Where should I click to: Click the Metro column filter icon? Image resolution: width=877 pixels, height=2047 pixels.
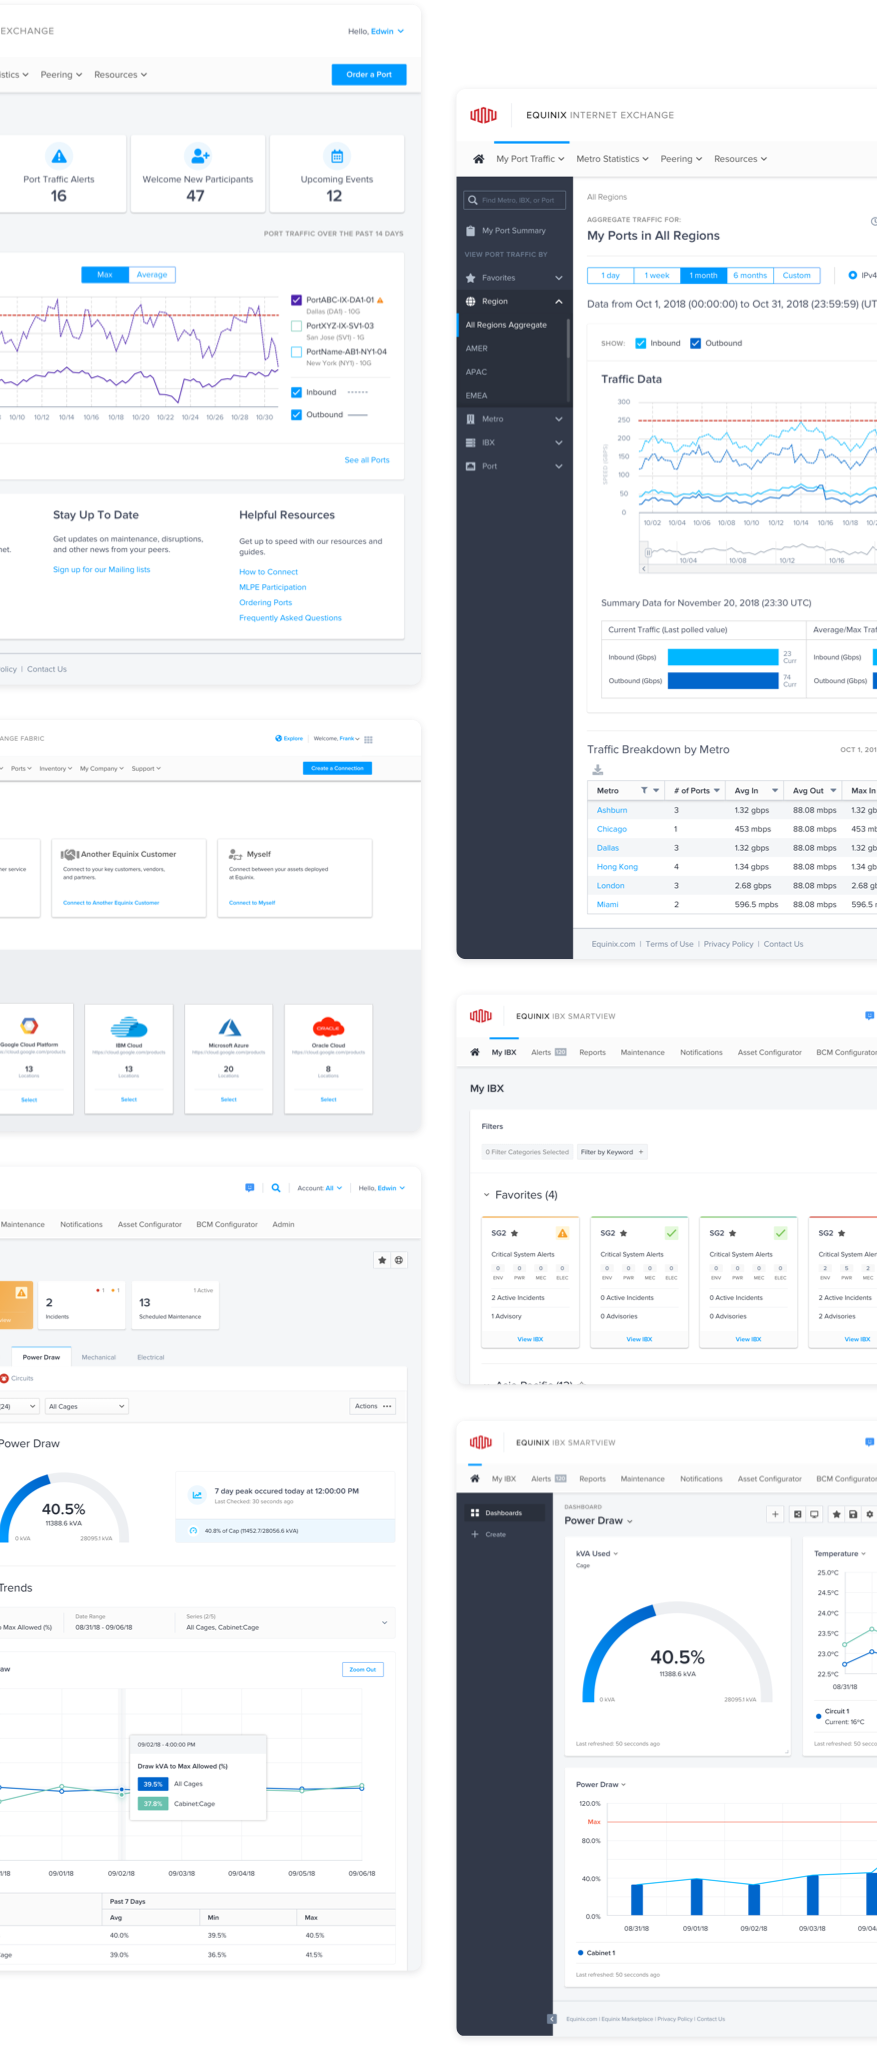(x=644, y=790)
